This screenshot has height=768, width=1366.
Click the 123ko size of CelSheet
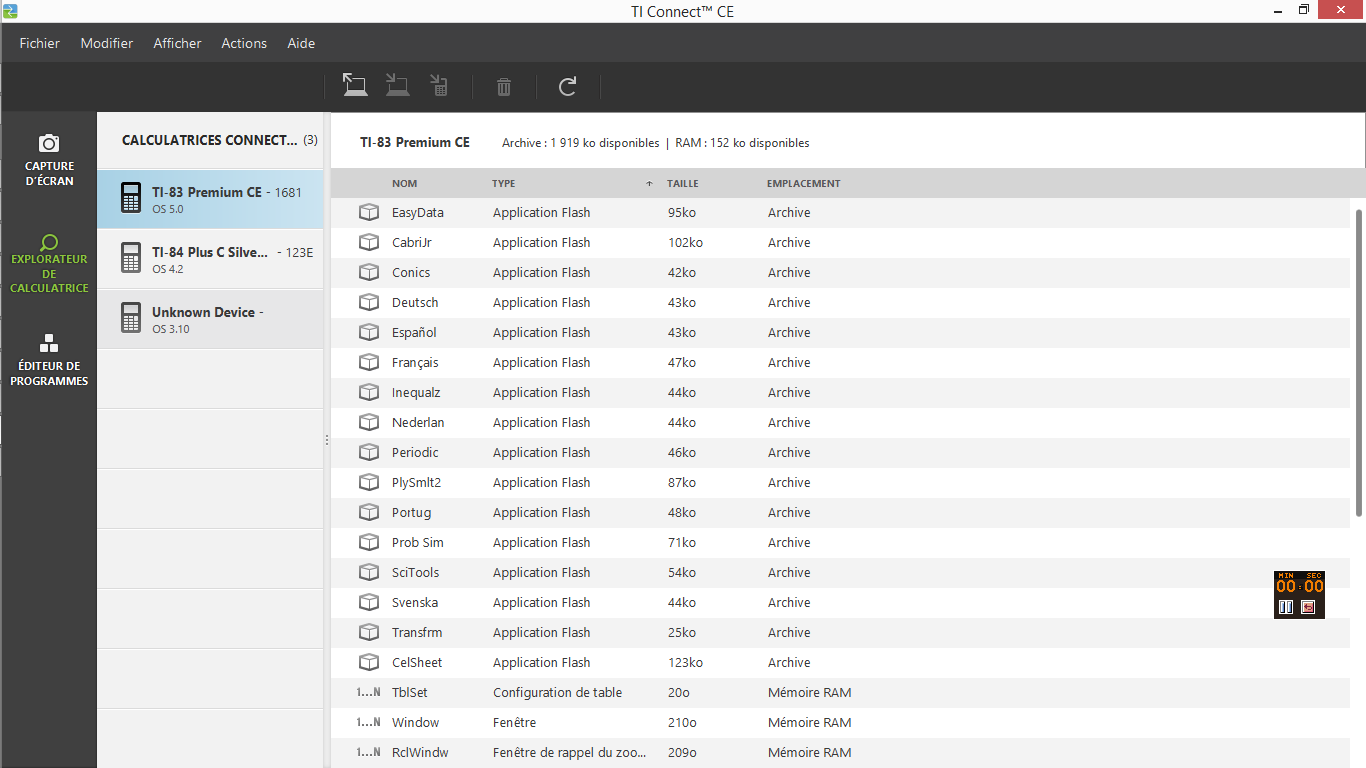pyautogui.click(x=685, y=662)
